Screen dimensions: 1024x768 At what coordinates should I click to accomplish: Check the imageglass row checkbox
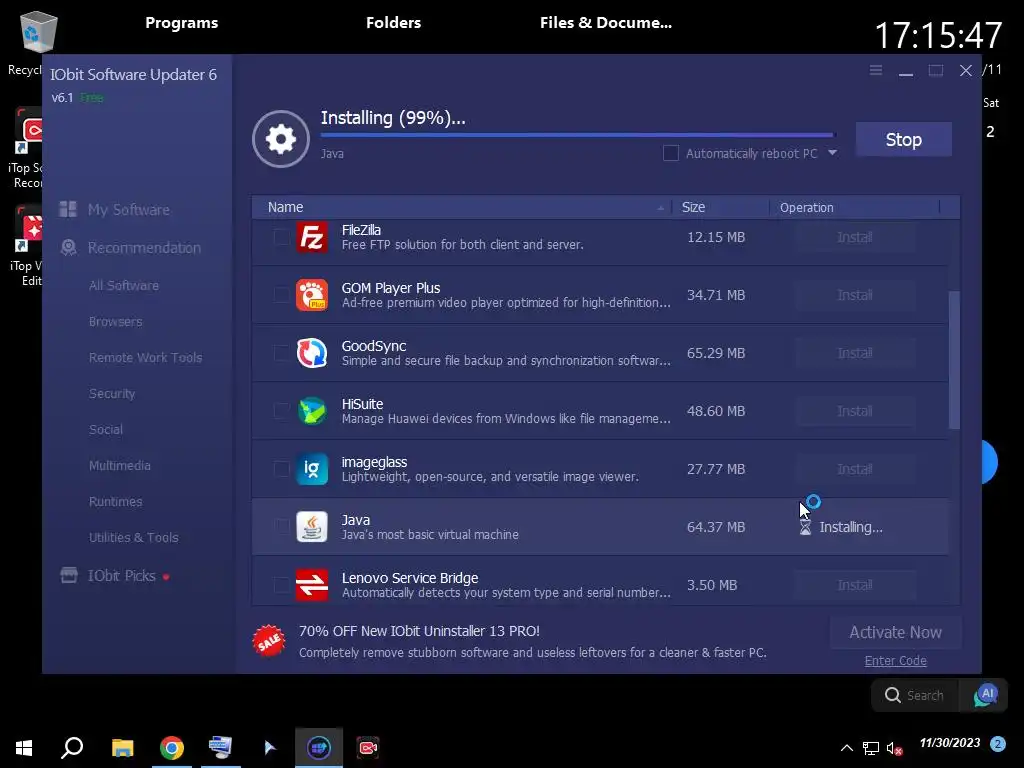[x=281, y=469]
